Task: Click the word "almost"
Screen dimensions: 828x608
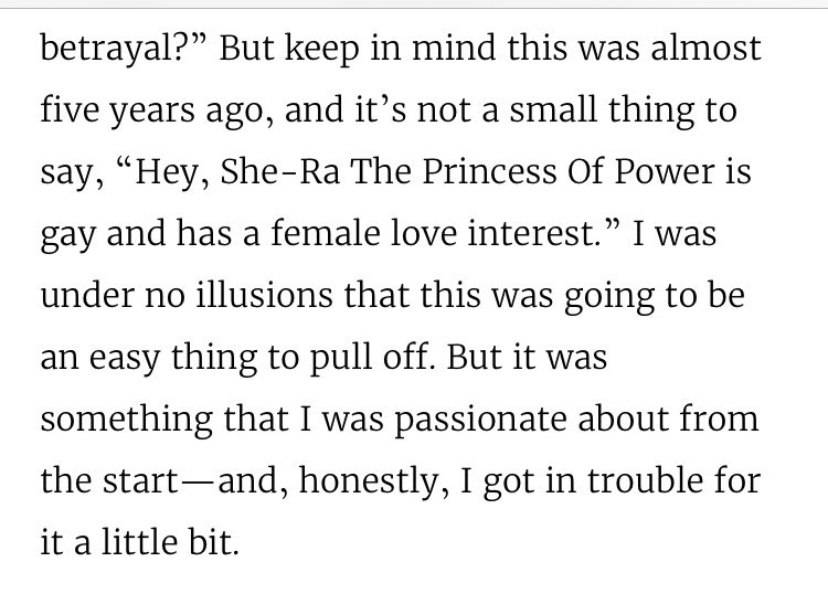Action: 705,48
